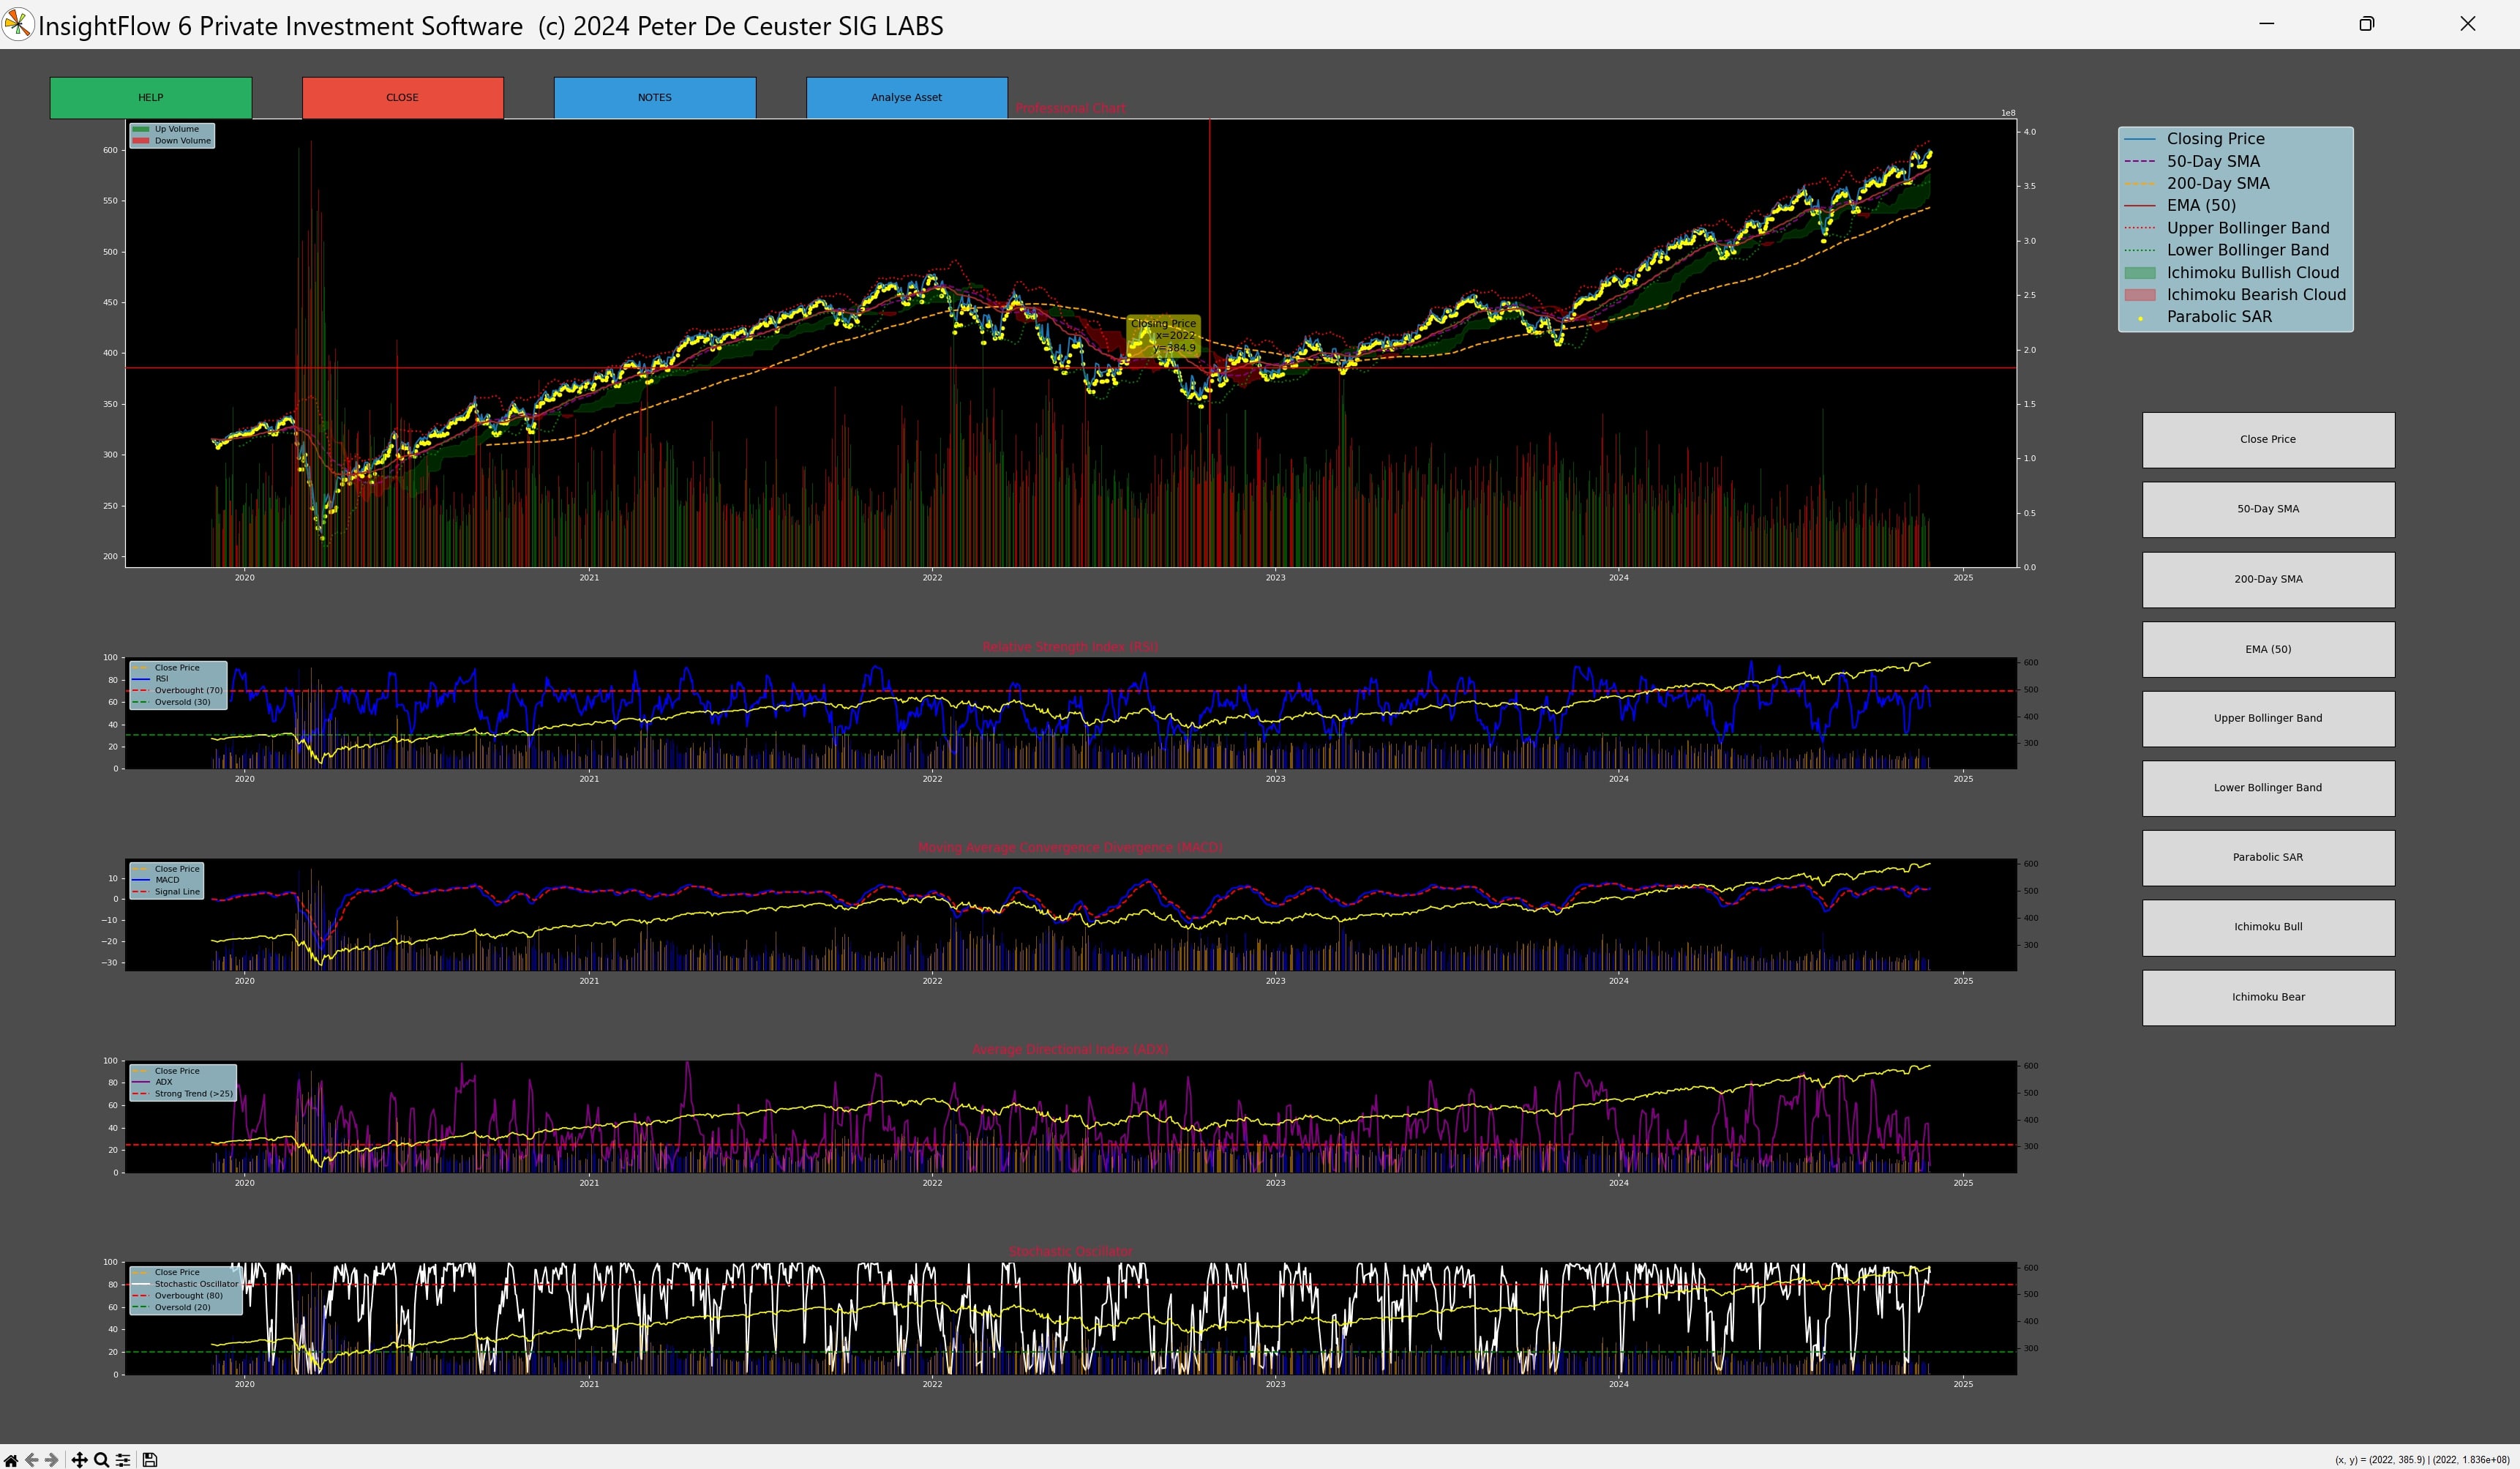Click 'Overbought (70)' in RSI legend
The image size is (2520, 1469).
click(188, 691)
